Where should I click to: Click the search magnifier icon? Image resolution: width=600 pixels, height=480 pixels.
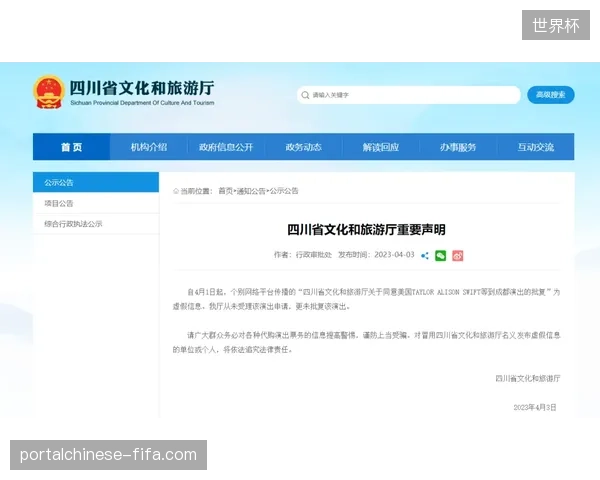tap(305, 95)
